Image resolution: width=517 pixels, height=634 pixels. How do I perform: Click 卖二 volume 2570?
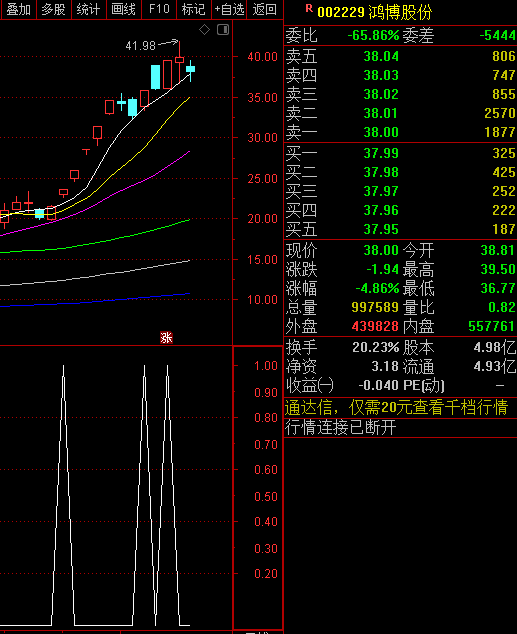(x=500, y=113)
